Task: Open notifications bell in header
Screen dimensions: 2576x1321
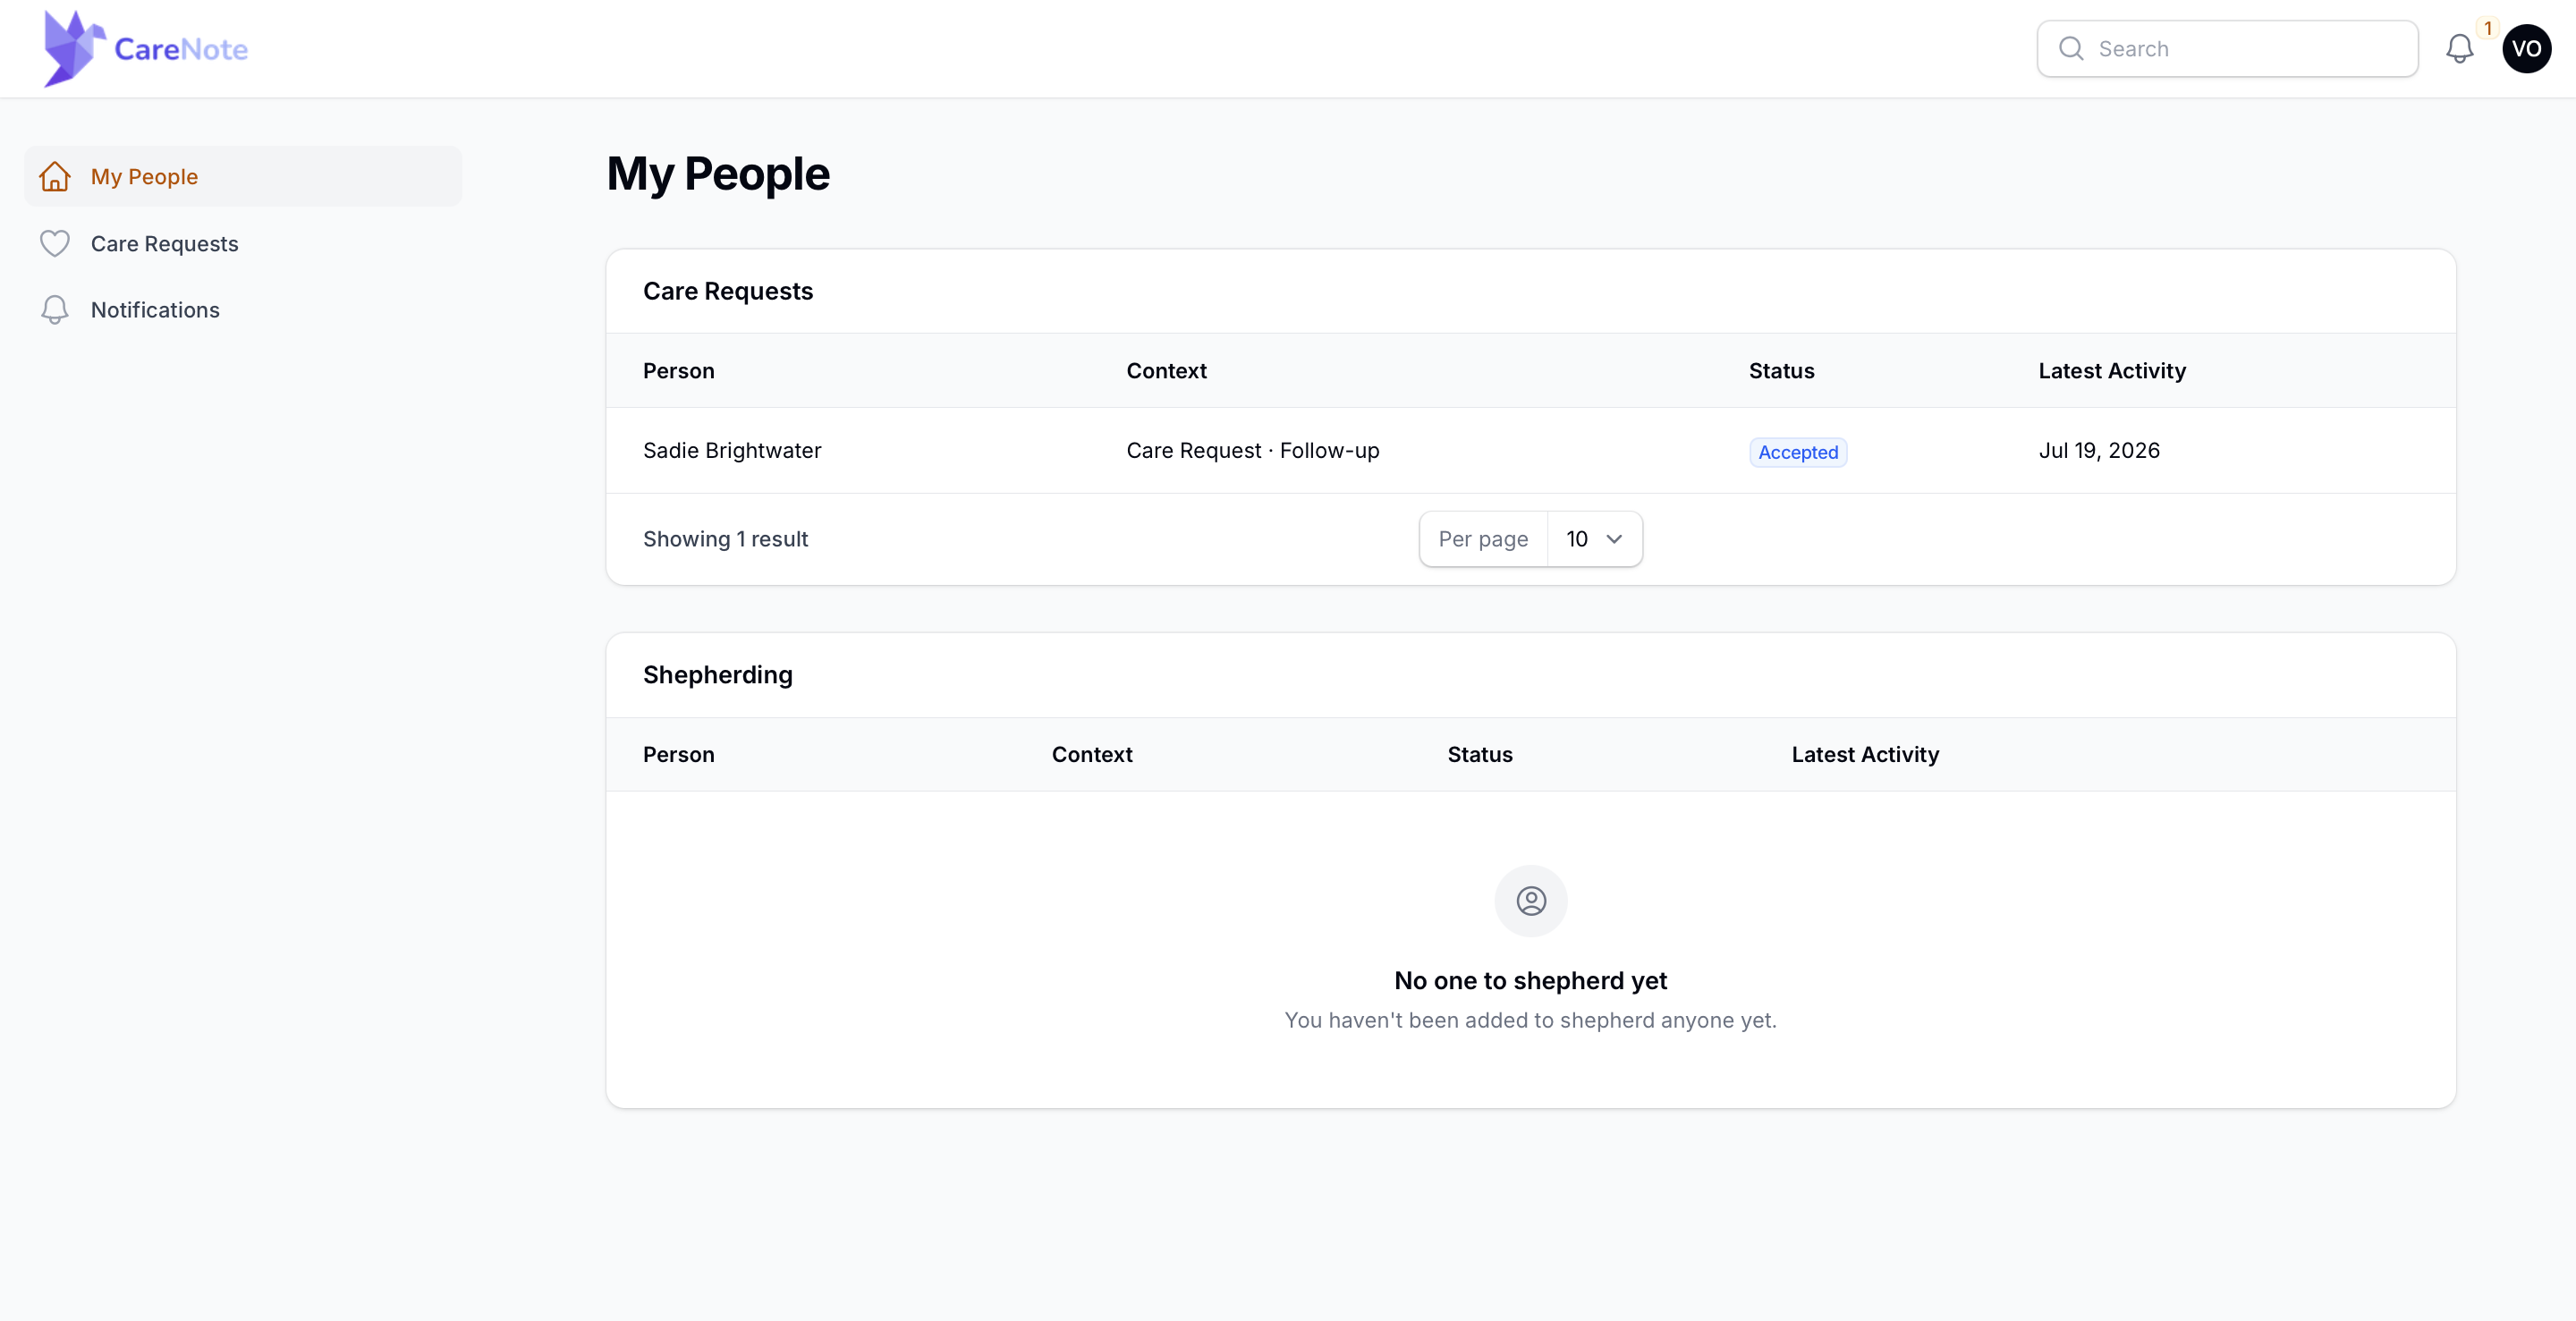Action: [2459, 49]
